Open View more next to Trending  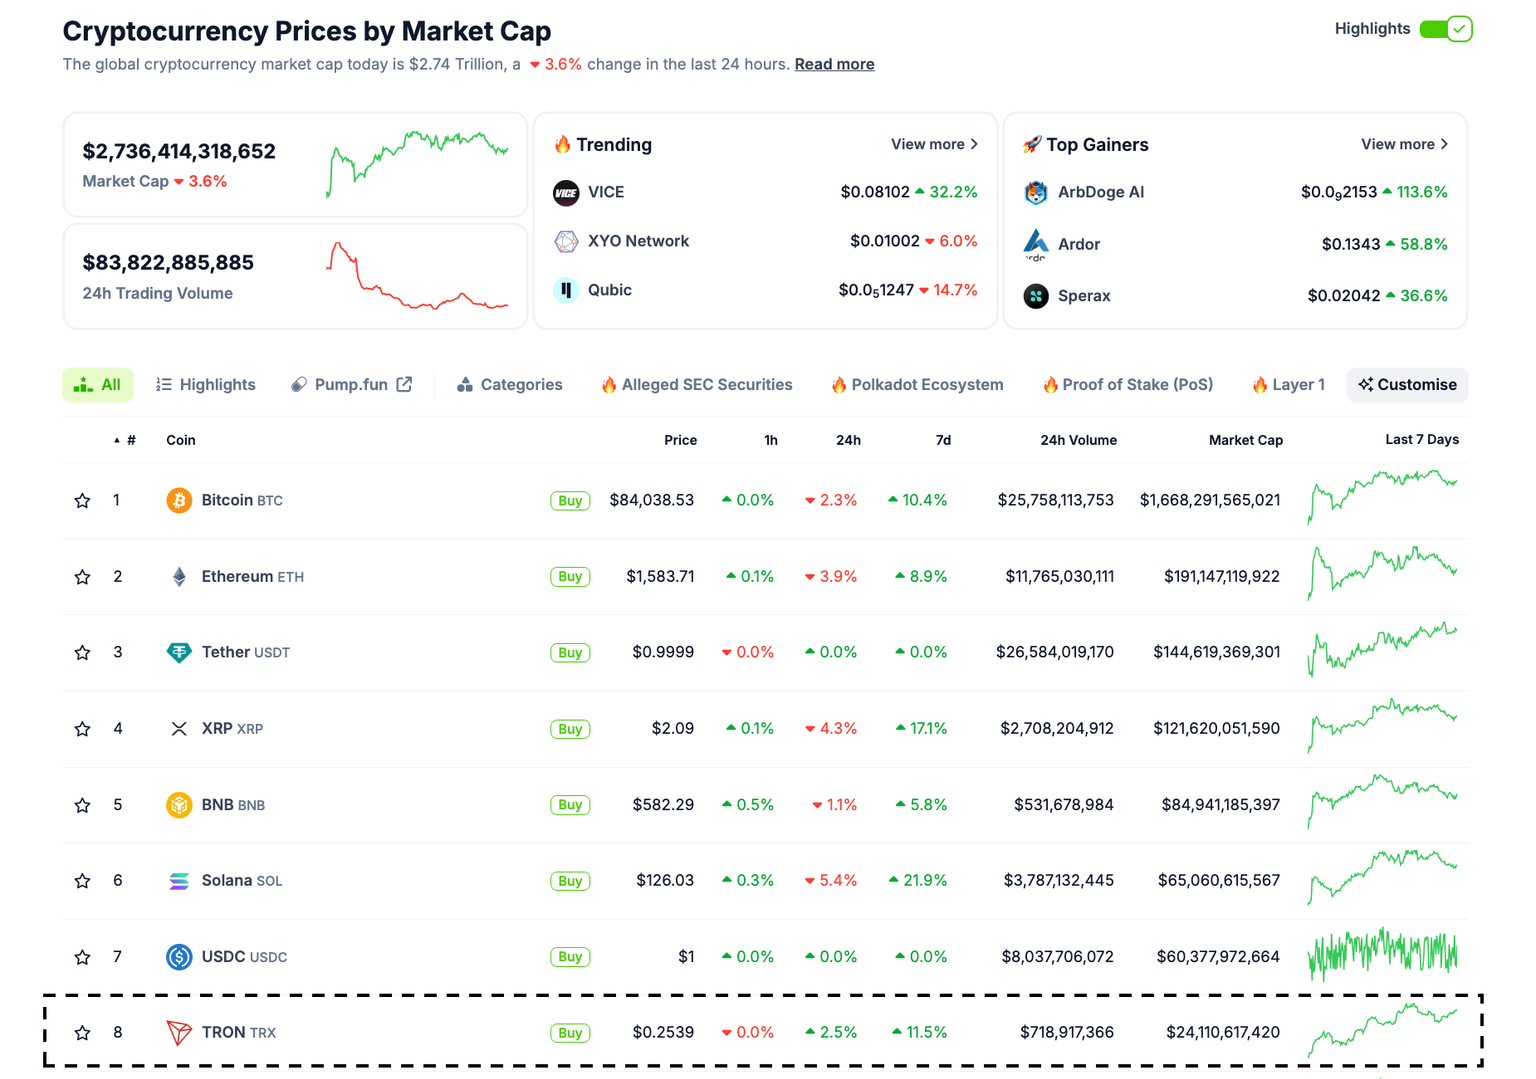(933, 144)
